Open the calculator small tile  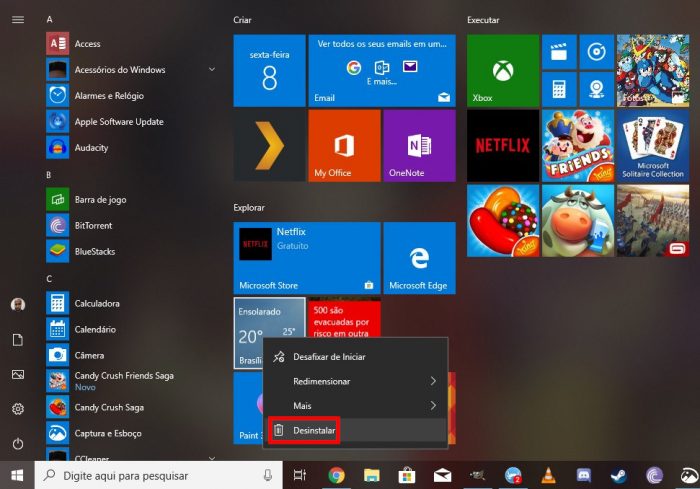click(x=559, y=89)
